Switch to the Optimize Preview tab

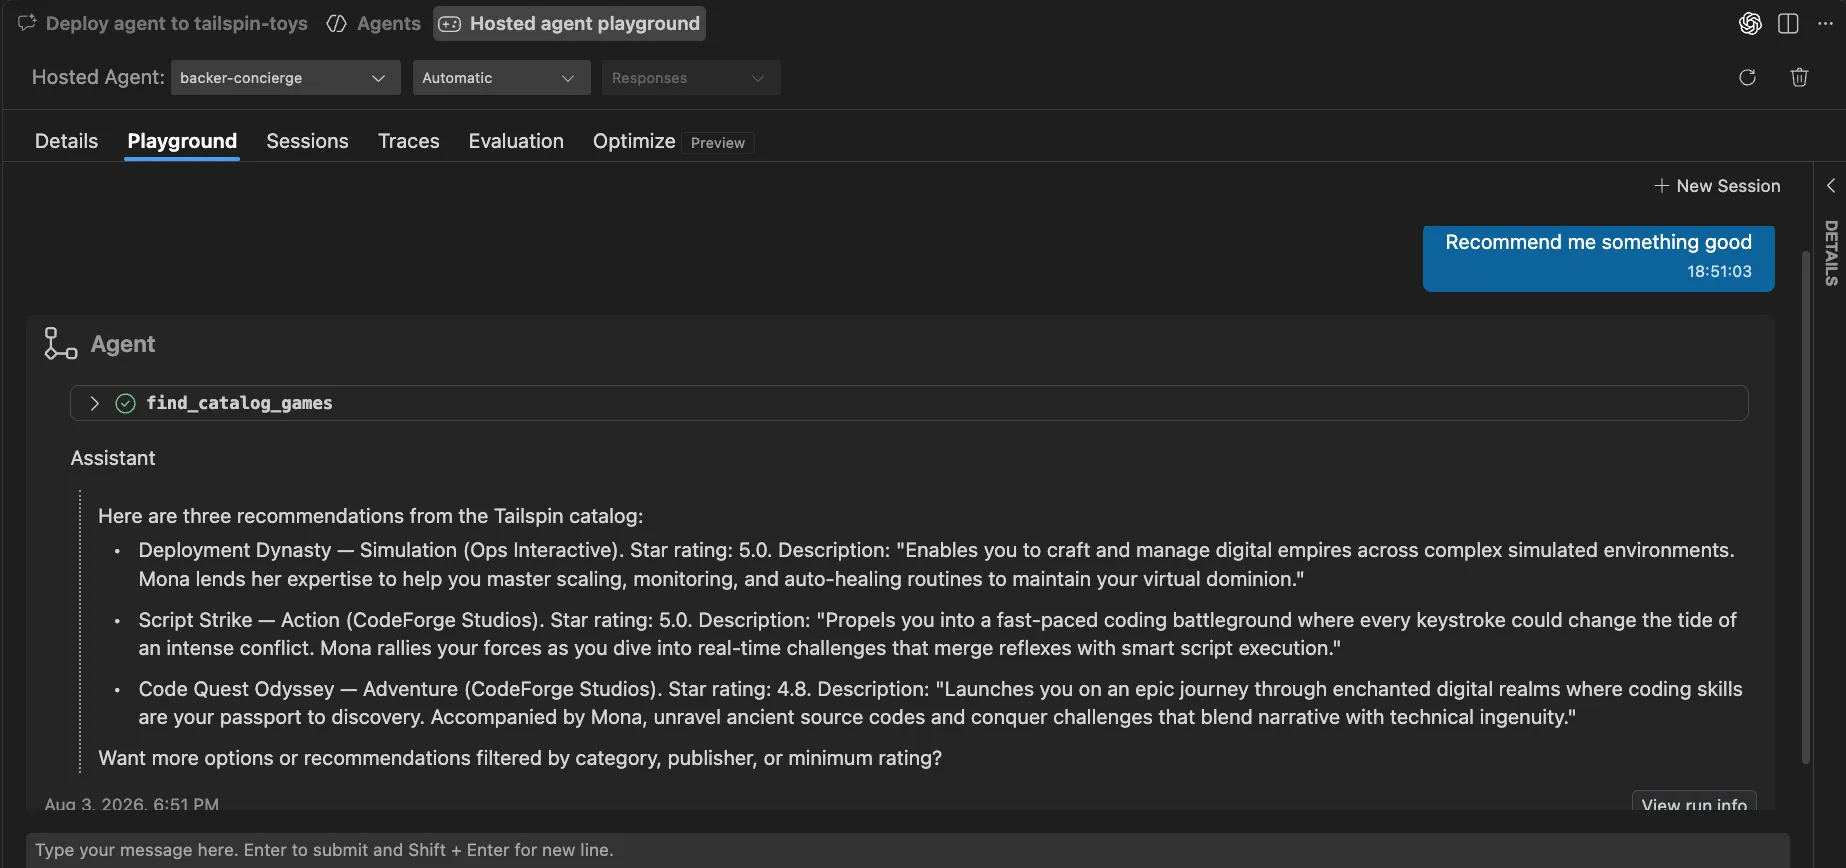pos(672,142)
